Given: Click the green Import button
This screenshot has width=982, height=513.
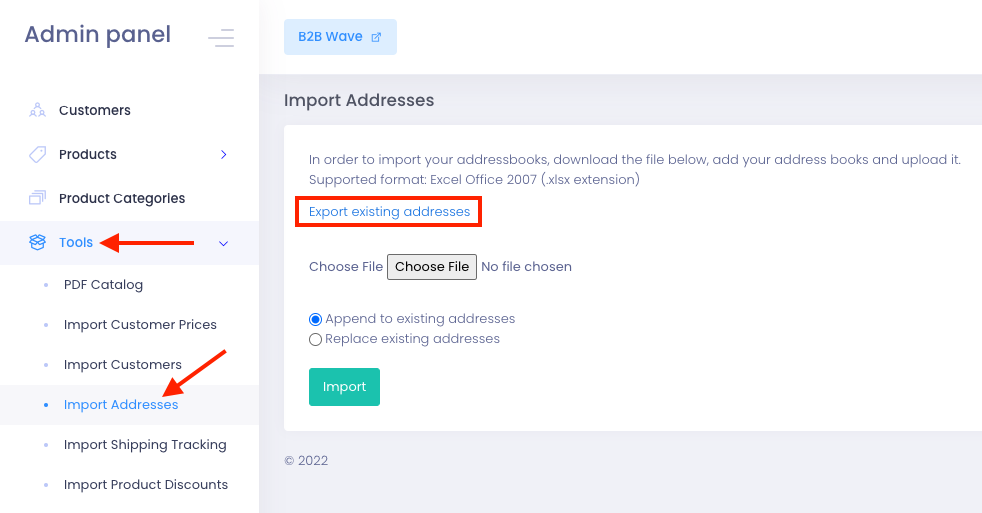Looking at the screenshot, I should pyautogui.click(x=344, y=387).
